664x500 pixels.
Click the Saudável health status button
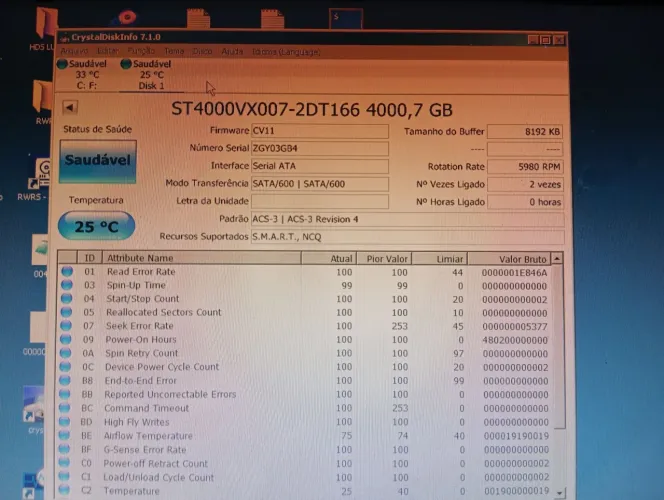98,161
